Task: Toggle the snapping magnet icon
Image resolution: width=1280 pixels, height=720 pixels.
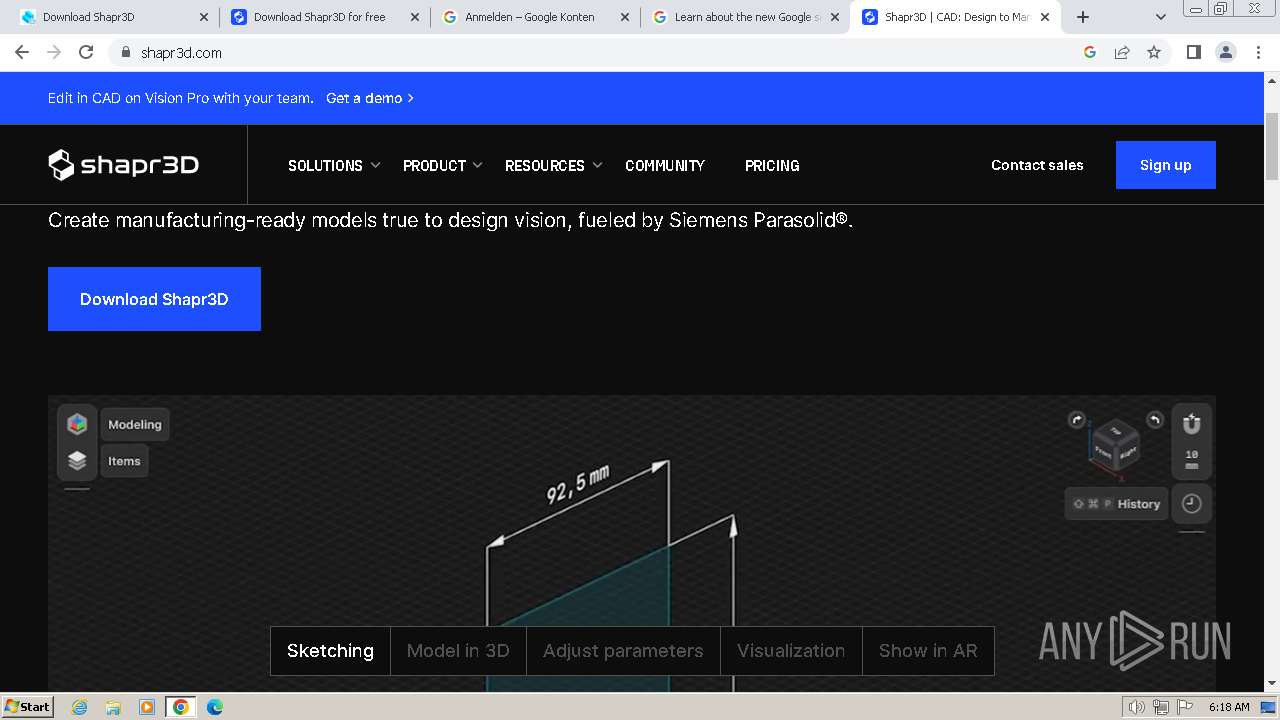Action: [x=1191, y=424]
